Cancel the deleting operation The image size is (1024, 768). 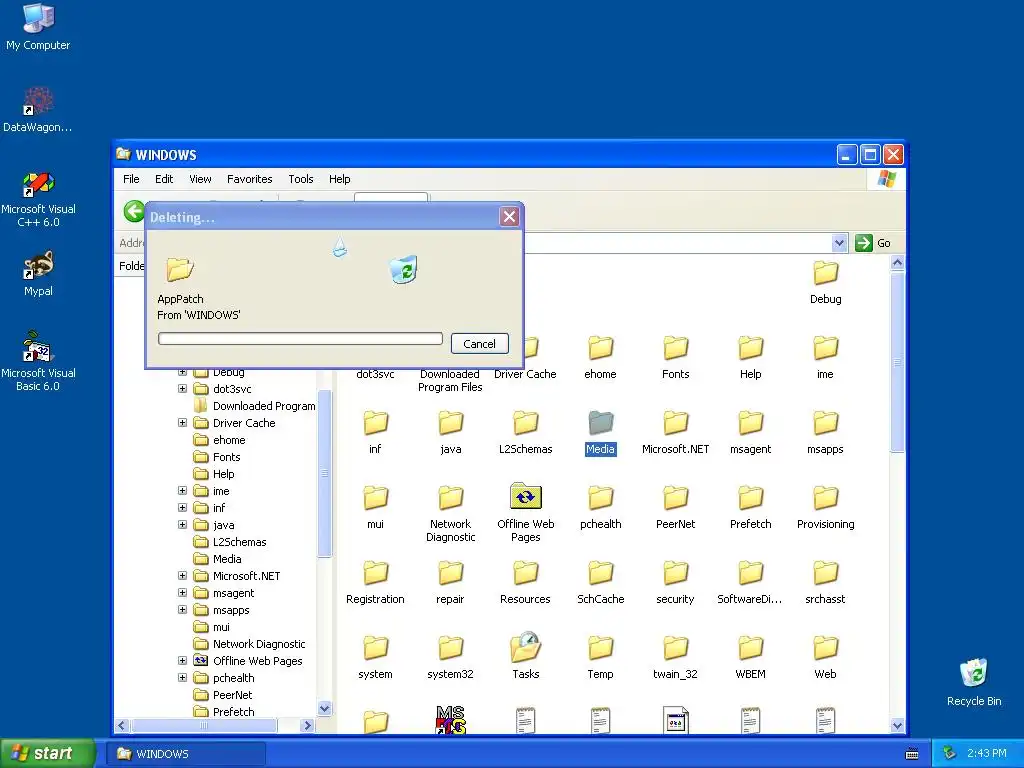(479, 344)
